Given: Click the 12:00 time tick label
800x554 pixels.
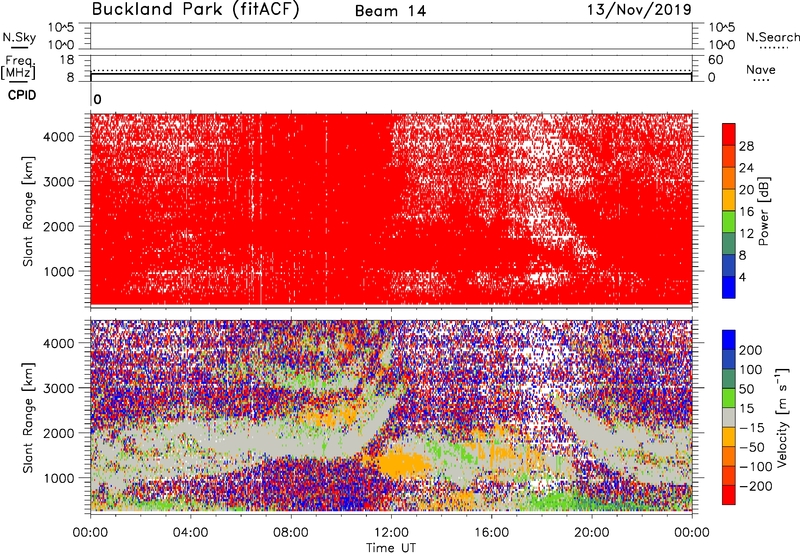Looking at the screenshot, I should [391, 533].
